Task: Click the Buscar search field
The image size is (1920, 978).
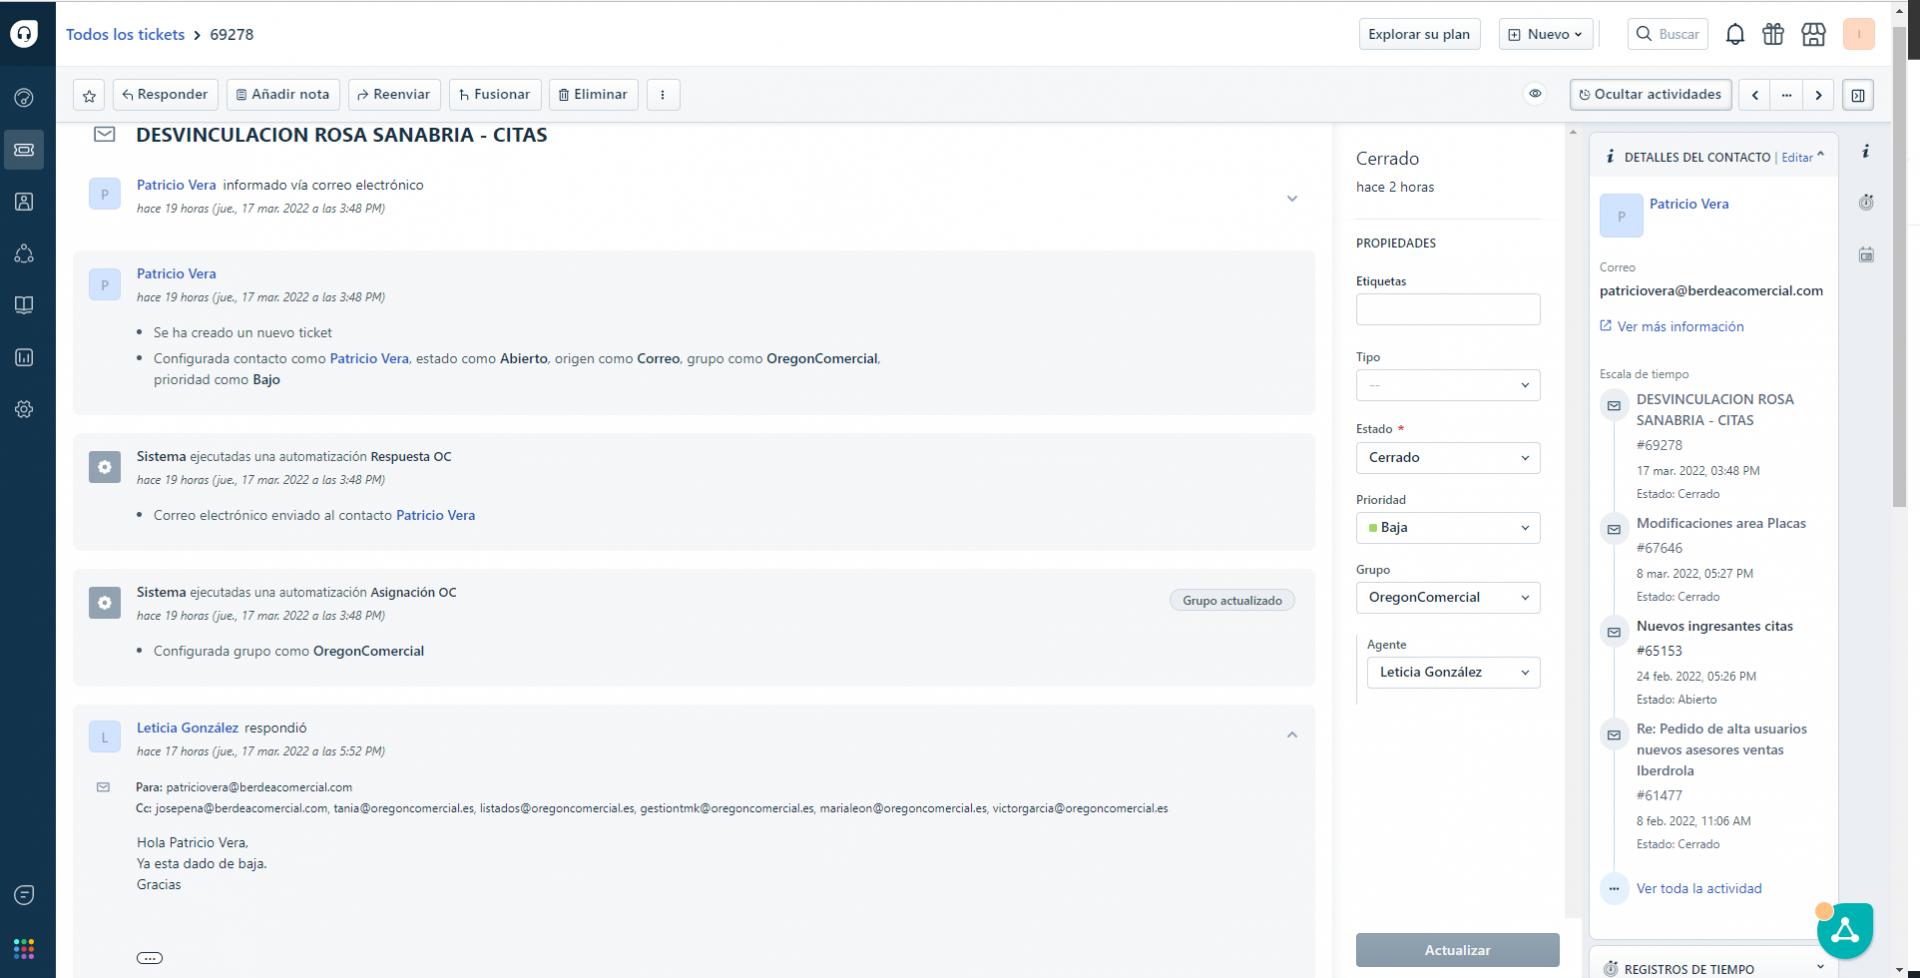Action: click(x=1668, y=34)
